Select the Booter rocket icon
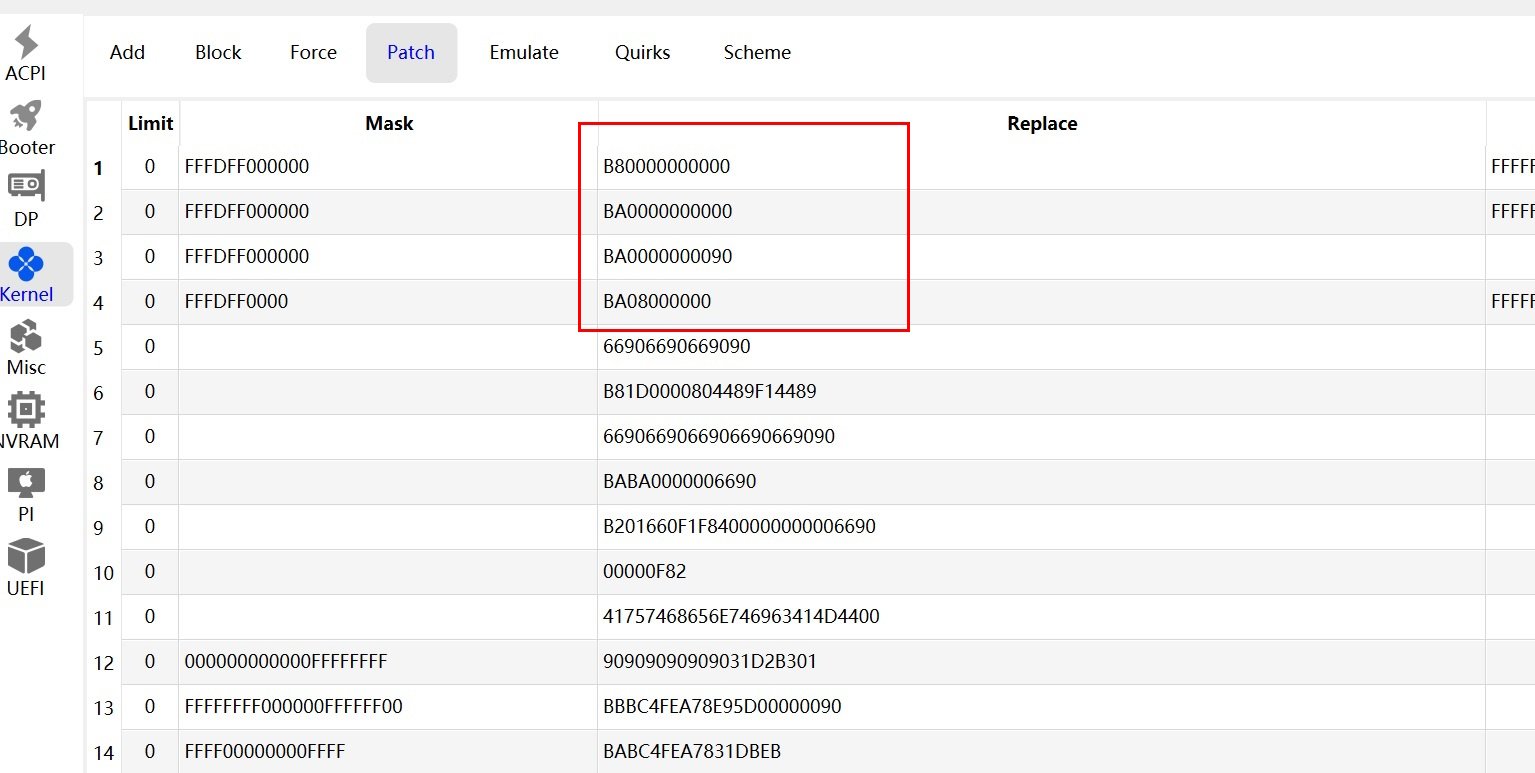The height and width of the screenshot is (773, 1535). click(26, 118)
